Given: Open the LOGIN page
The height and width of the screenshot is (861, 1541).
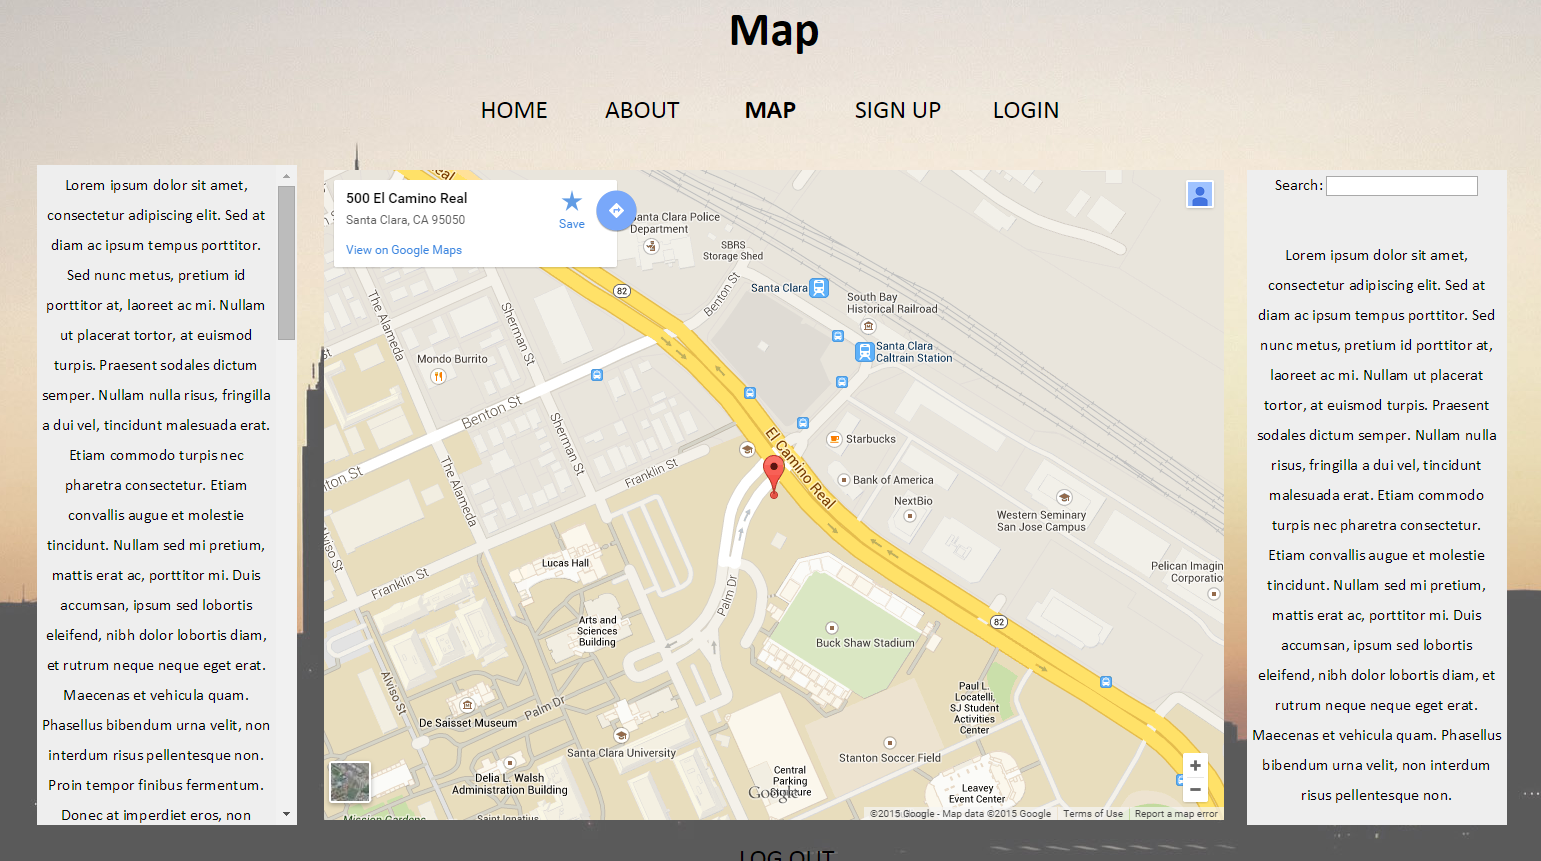Looking at the screenshot, I should (1026, 110).
